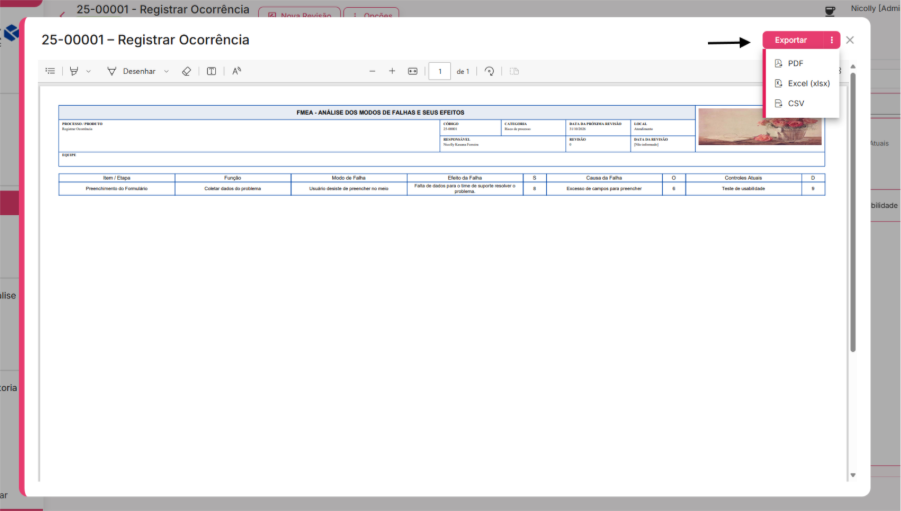901x511 pixels.
Task: Close the Registrar Ocorrência report dialog
Action: (850, 40)
